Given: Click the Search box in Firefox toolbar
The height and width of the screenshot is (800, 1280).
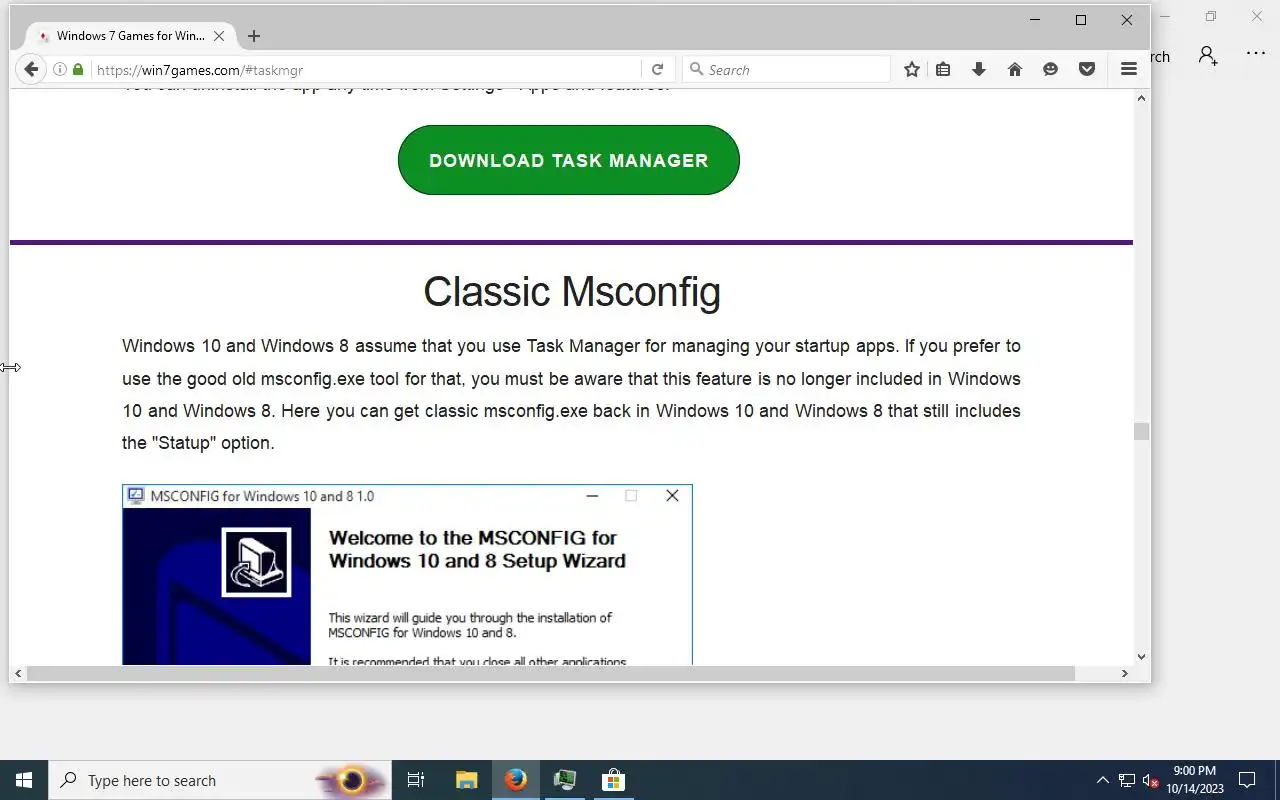Looking at the screenshot, I should pos(787,70).
